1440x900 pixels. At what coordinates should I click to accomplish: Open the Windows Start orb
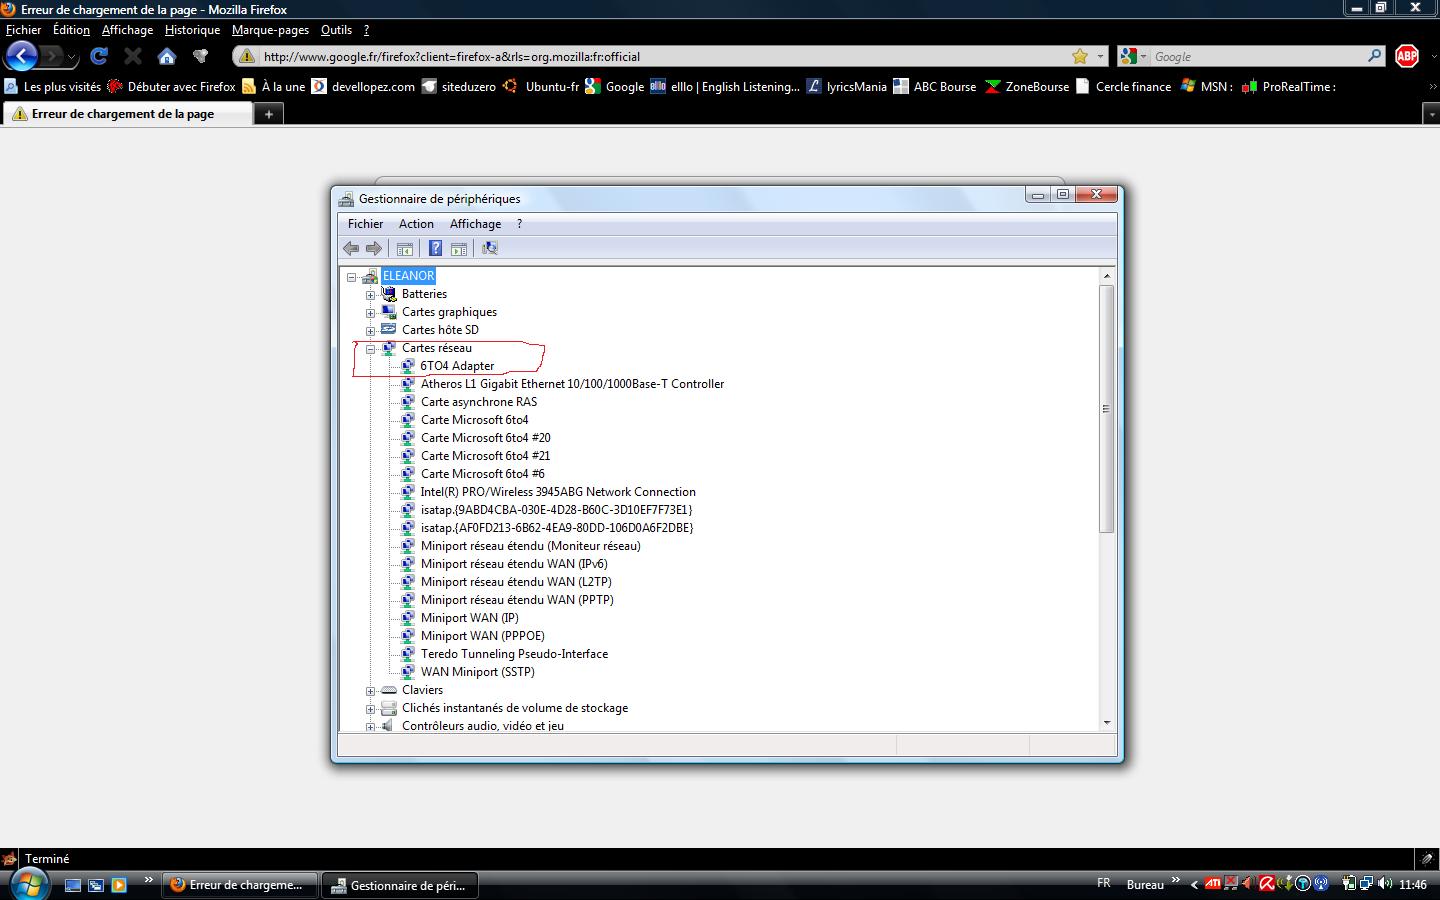pyautogui.click(x=28, y=884)
